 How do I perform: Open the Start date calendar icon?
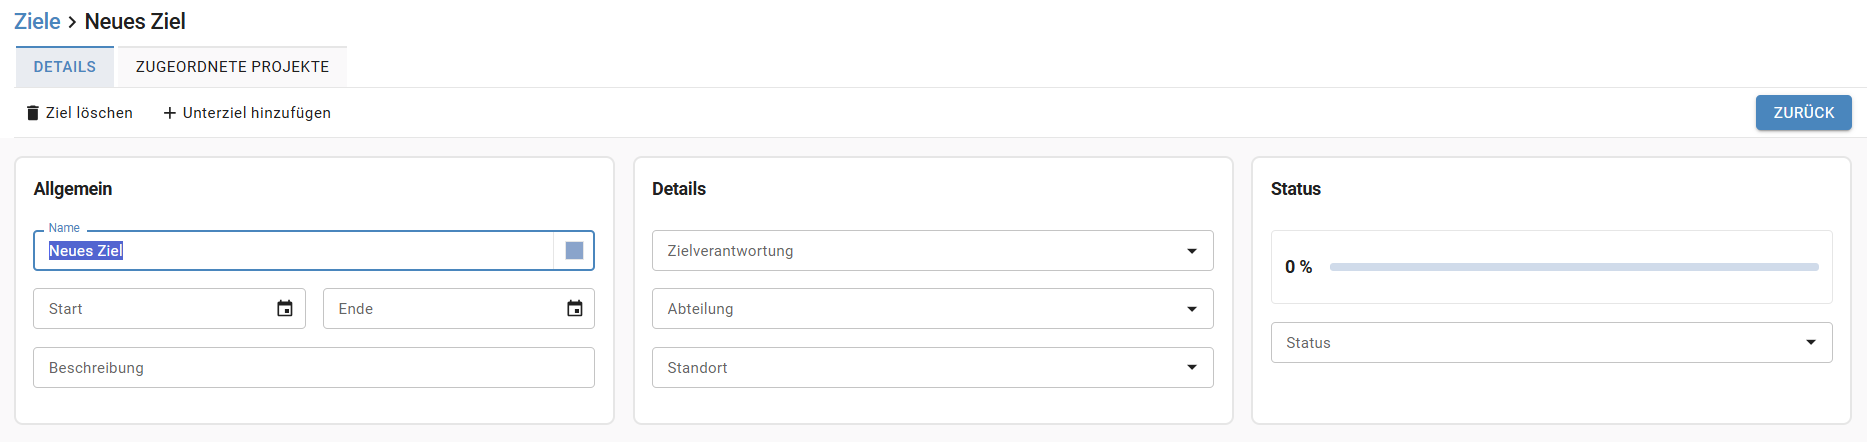tap(285, 309)
